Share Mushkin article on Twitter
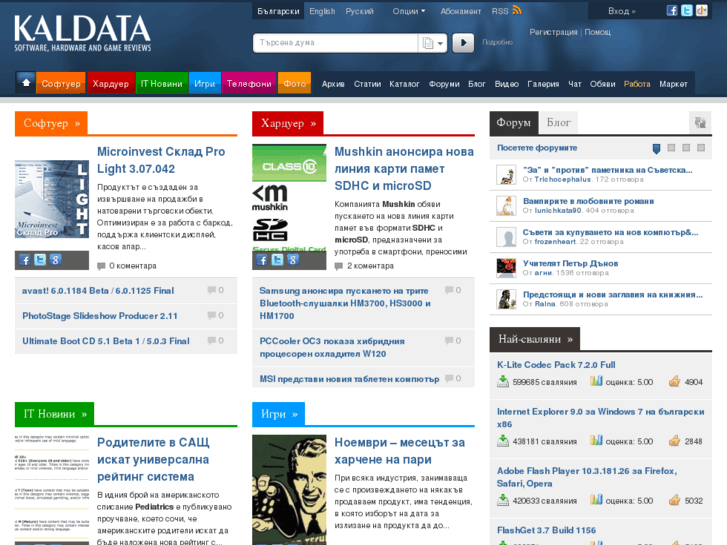This screenshot has height=545, width=727. 277,260
